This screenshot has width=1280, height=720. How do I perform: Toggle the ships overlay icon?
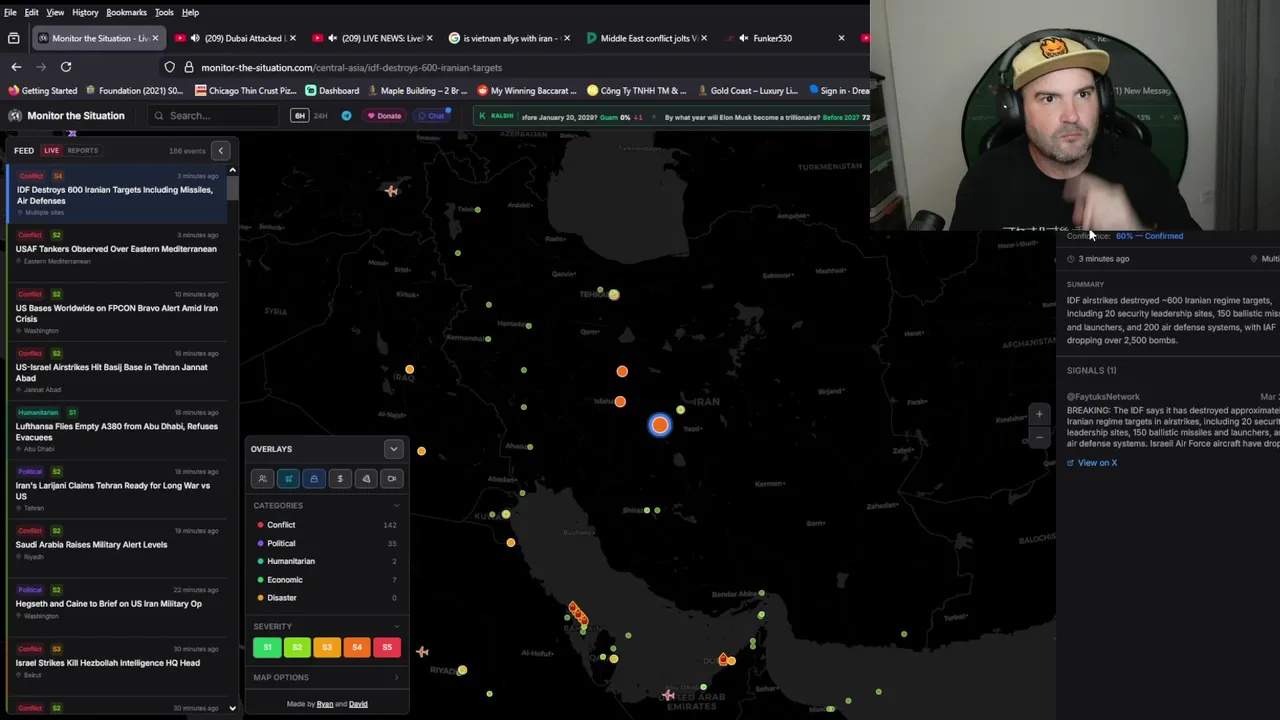[x=314, y=479]
